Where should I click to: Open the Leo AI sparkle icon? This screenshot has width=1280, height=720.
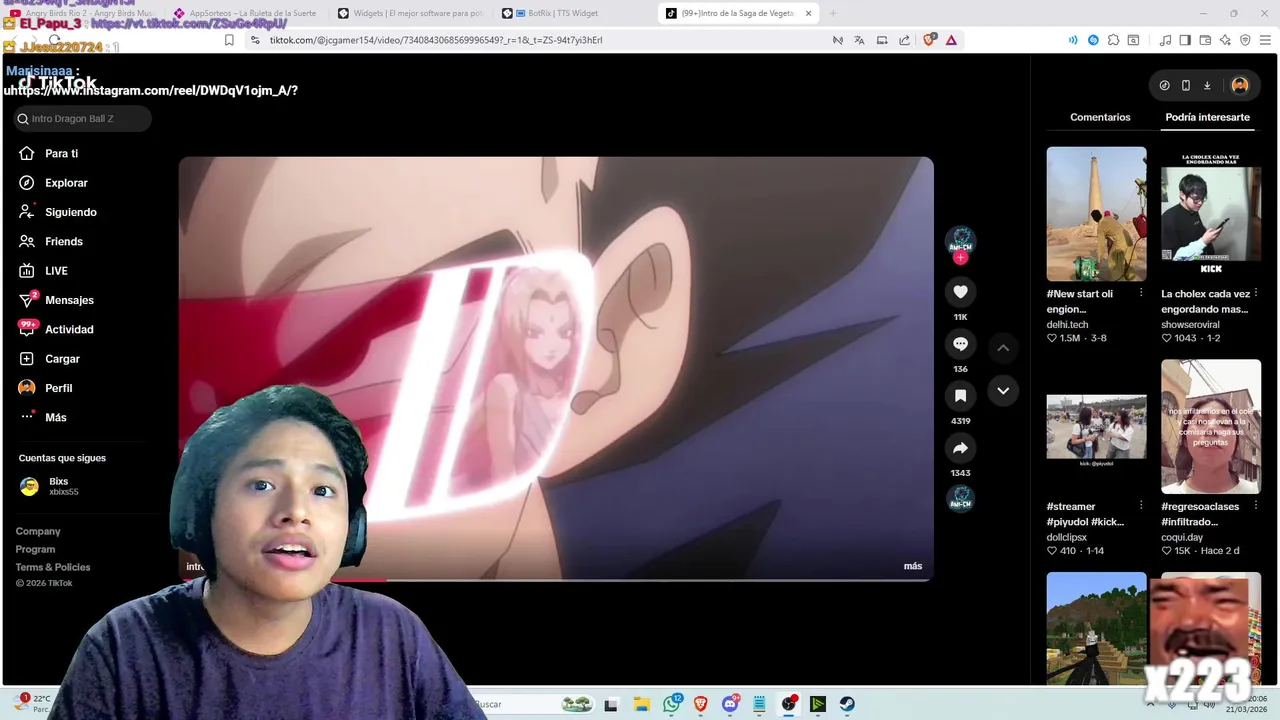point(1225,40)
